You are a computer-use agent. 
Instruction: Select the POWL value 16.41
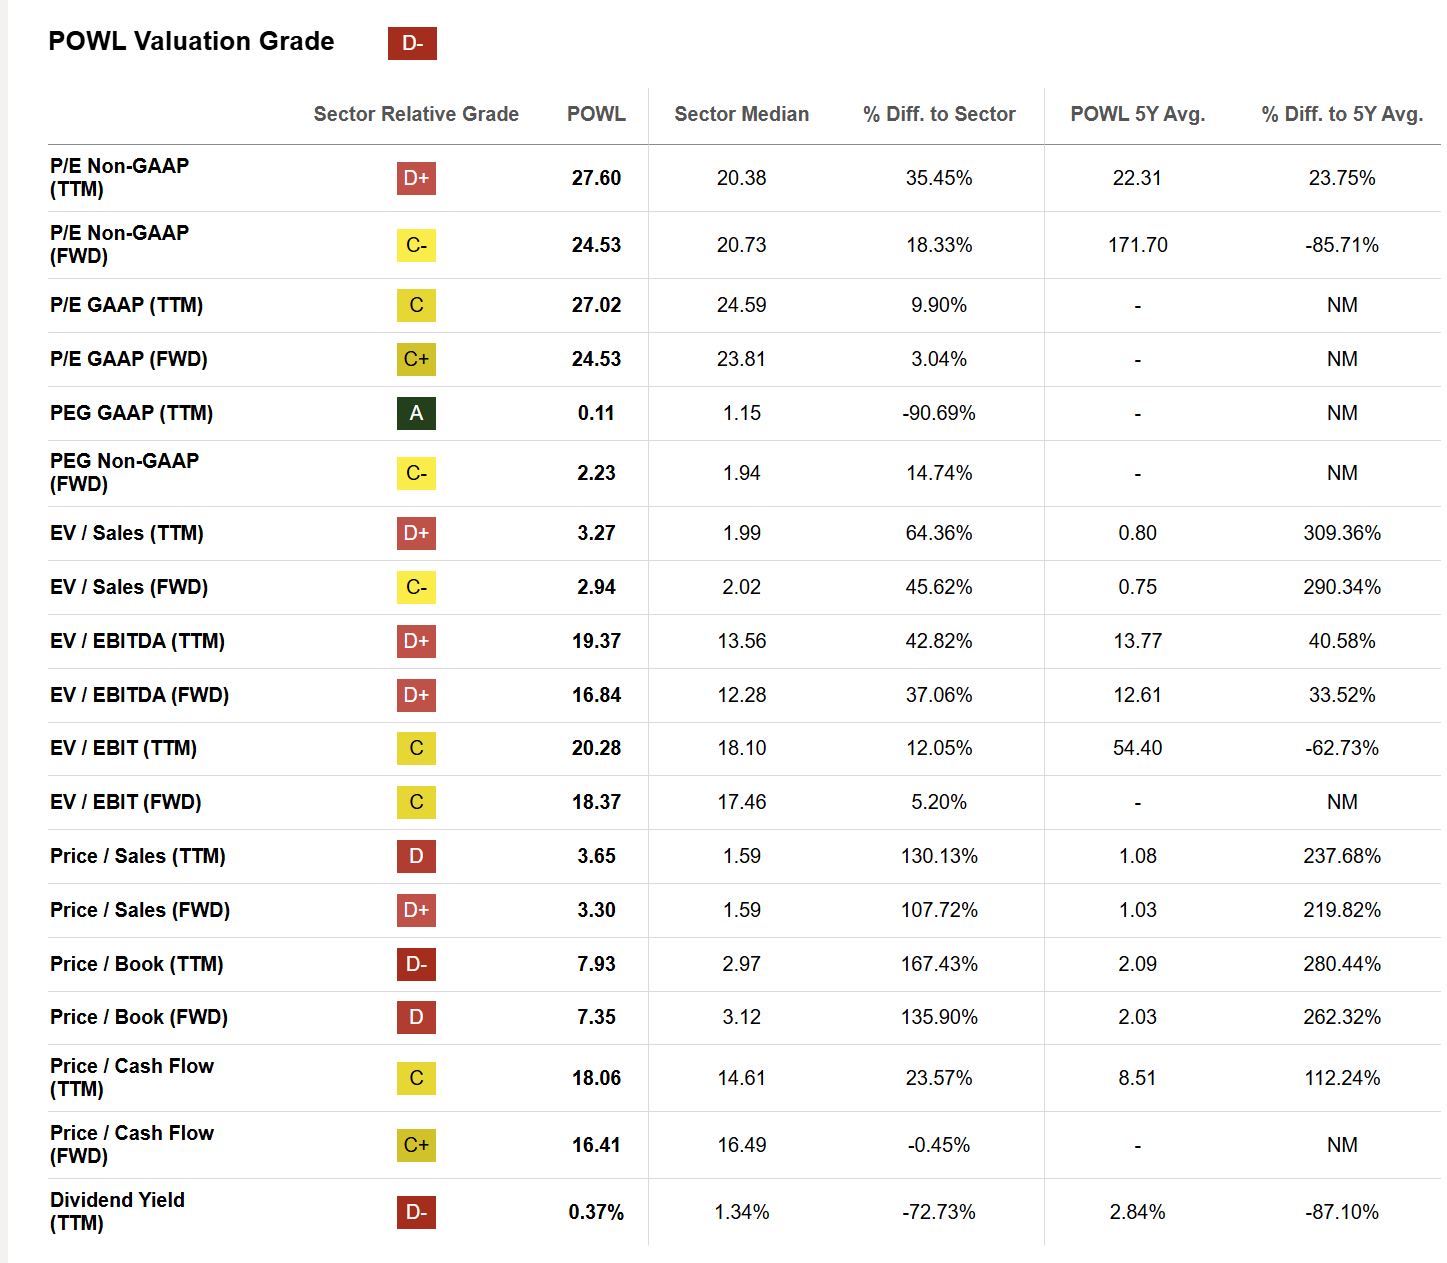coord(596,1145)
